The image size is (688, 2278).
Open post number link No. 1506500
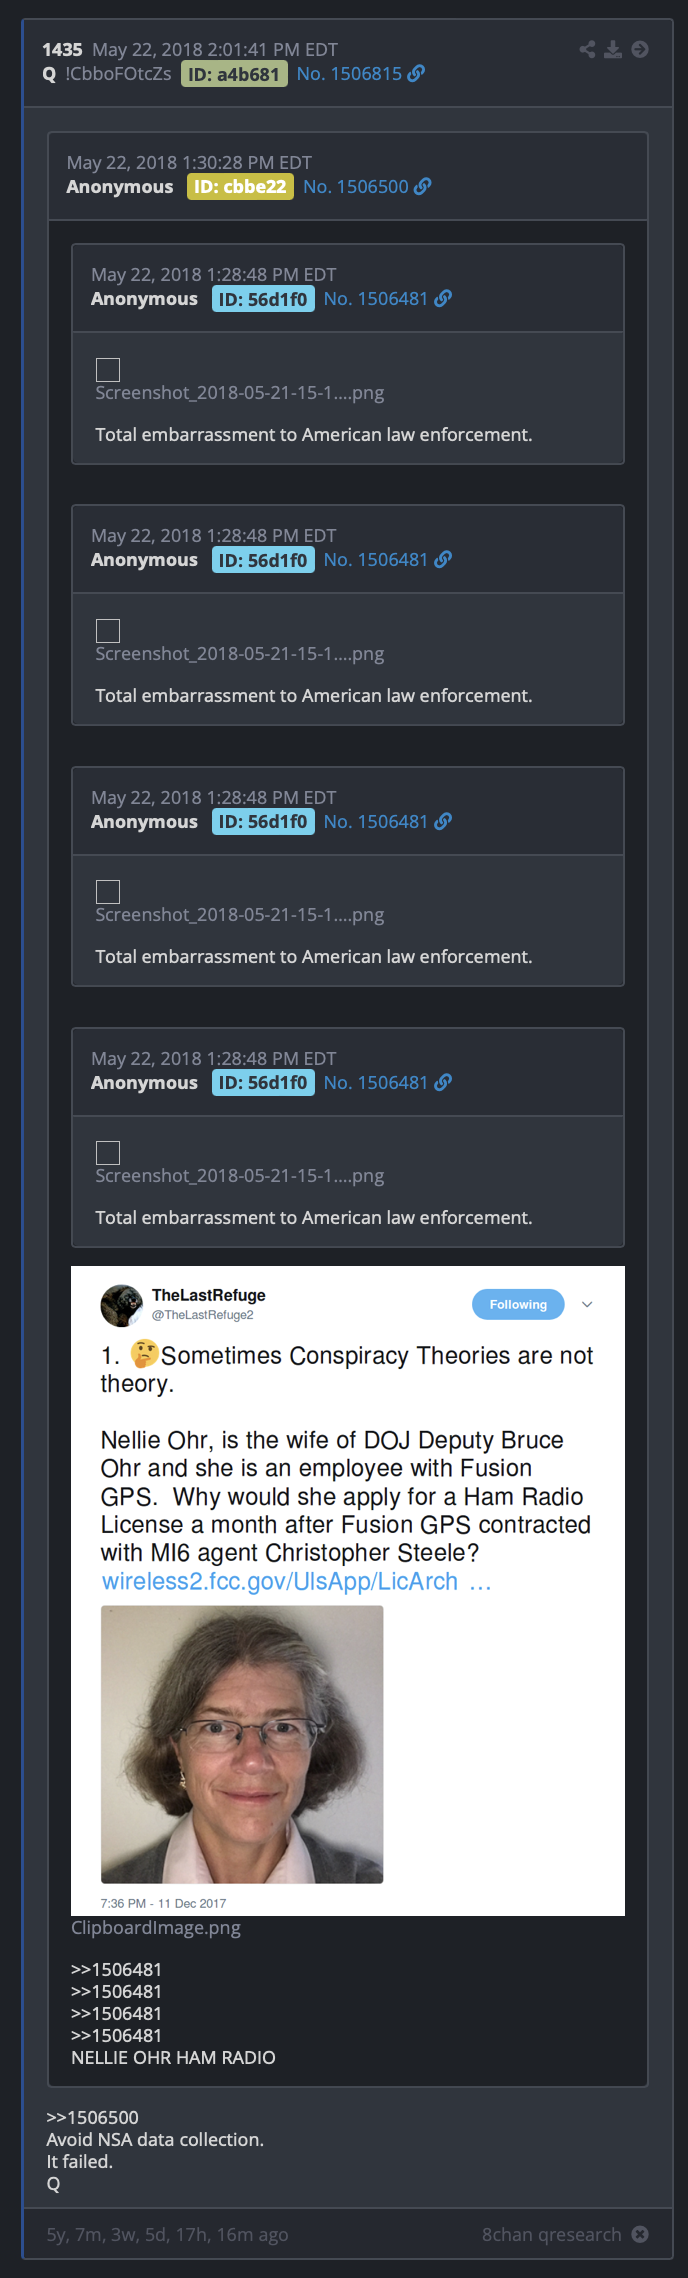[356, 187]
